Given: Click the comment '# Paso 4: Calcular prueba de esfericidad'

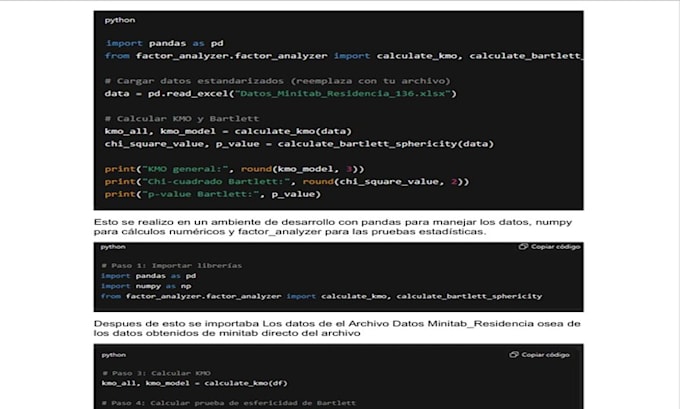Looking at the screenshot, I should [x=229, y=403].
